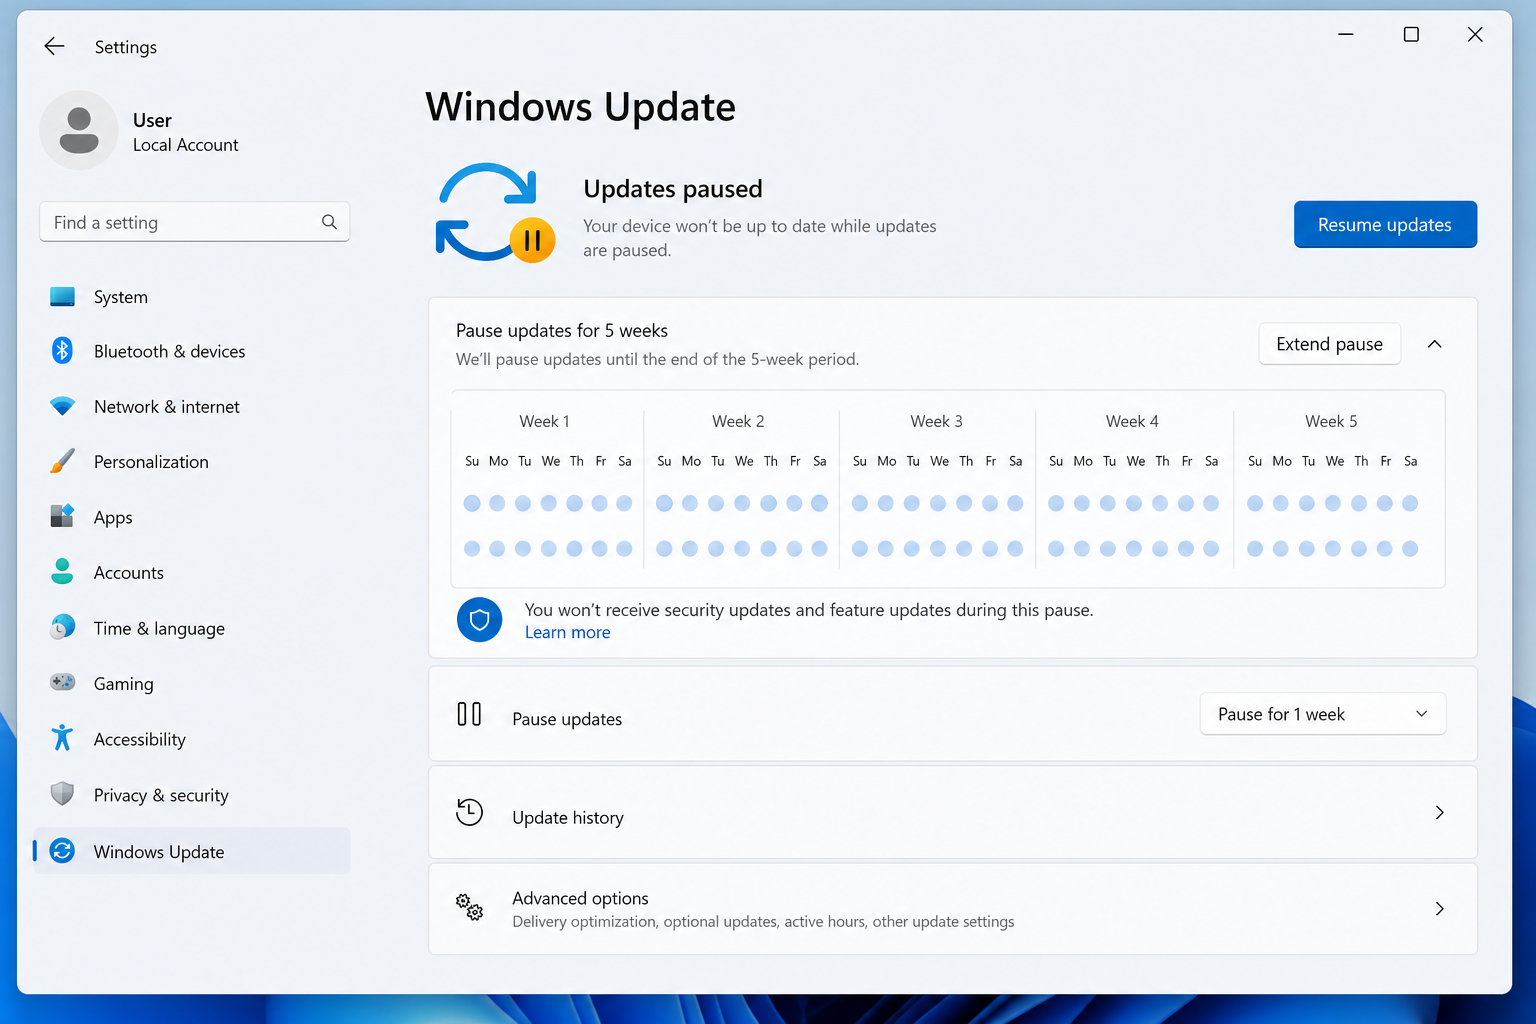Open the System settings page

192,297
